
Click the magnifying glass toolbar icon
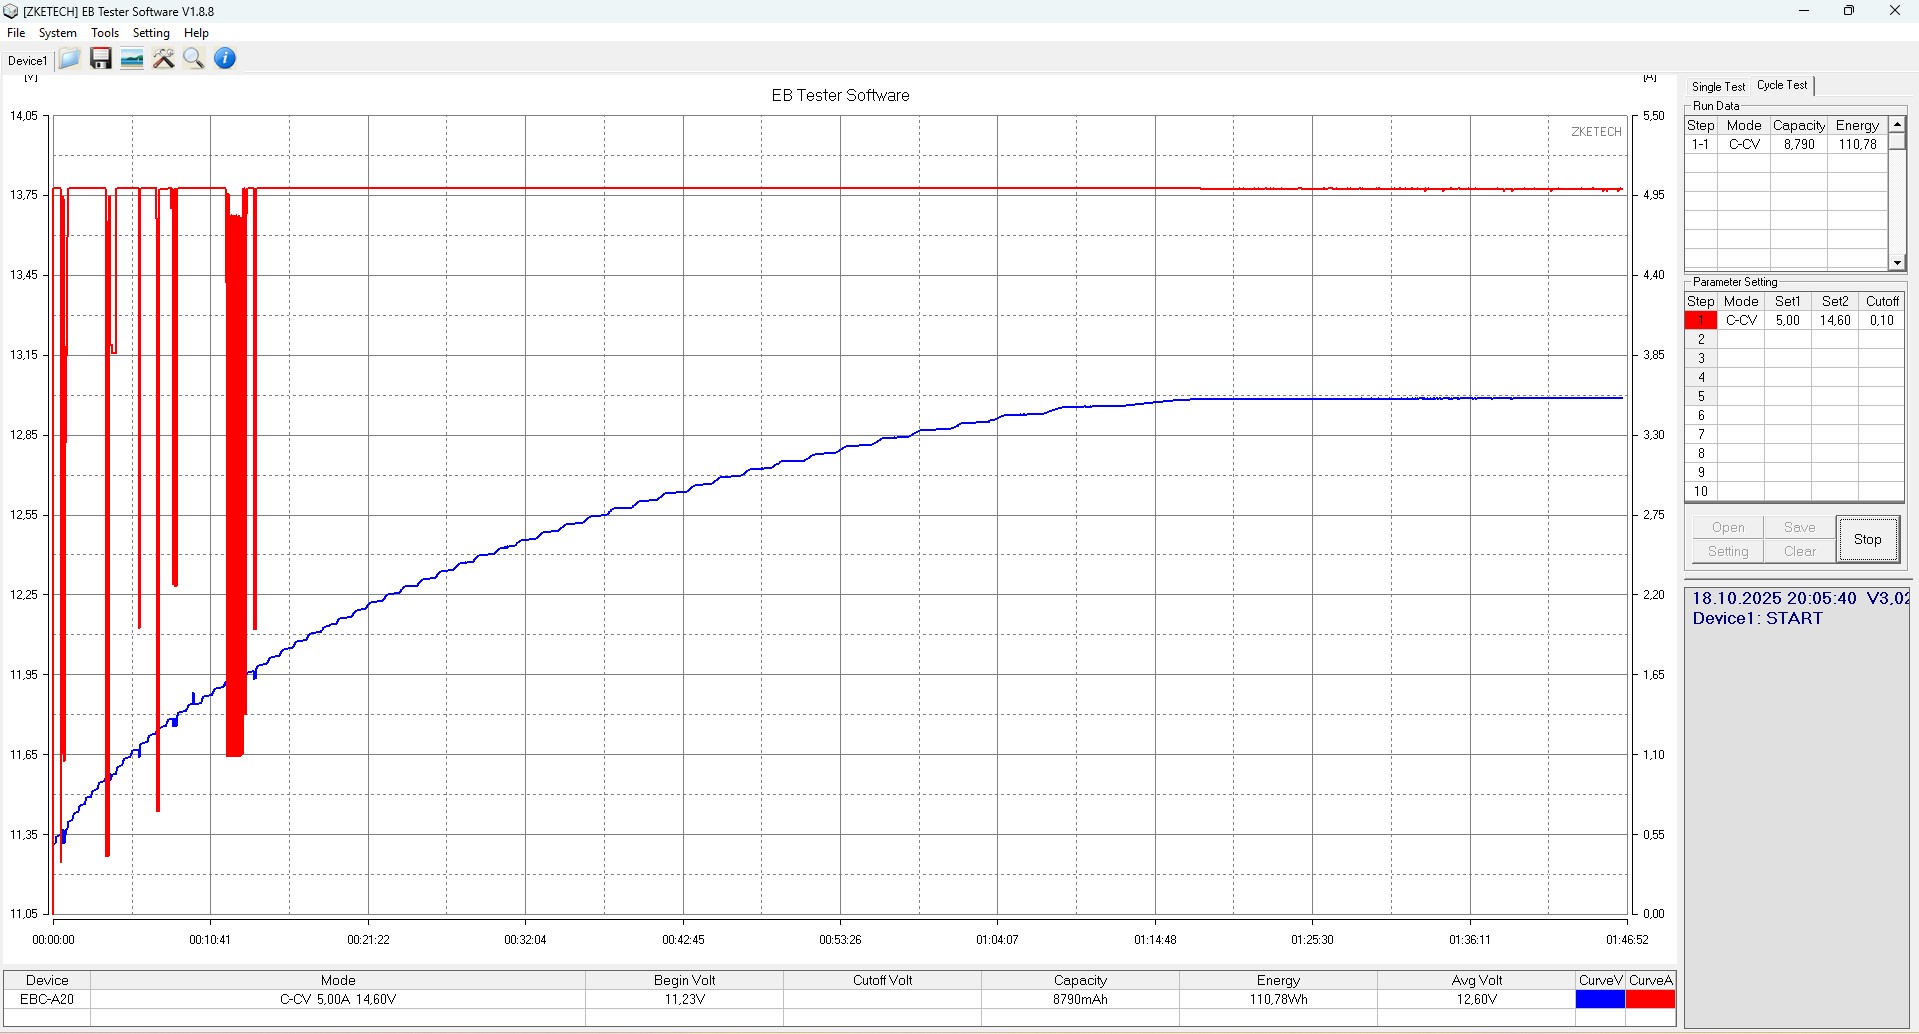tap(194, 59)
